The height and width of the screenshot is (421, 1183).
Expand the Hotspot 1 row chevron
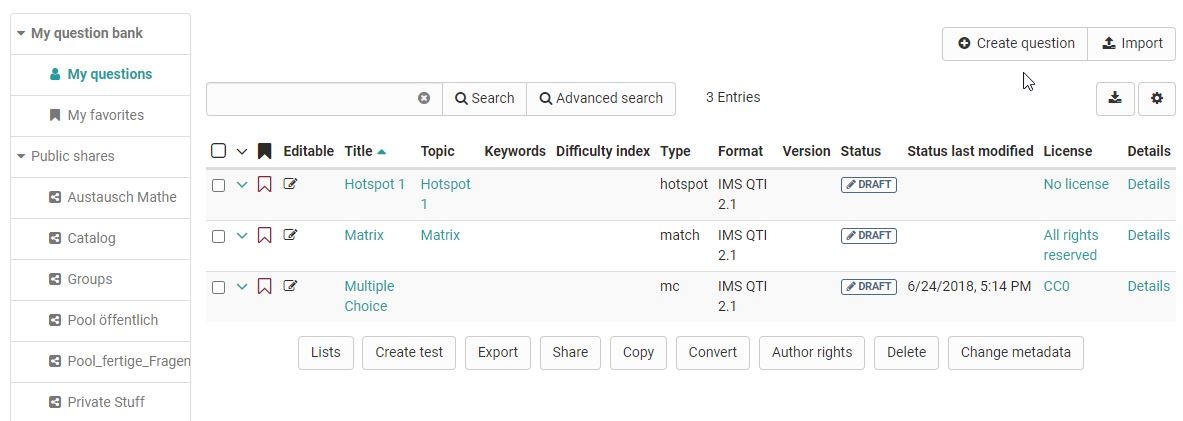tap(242, 184)
